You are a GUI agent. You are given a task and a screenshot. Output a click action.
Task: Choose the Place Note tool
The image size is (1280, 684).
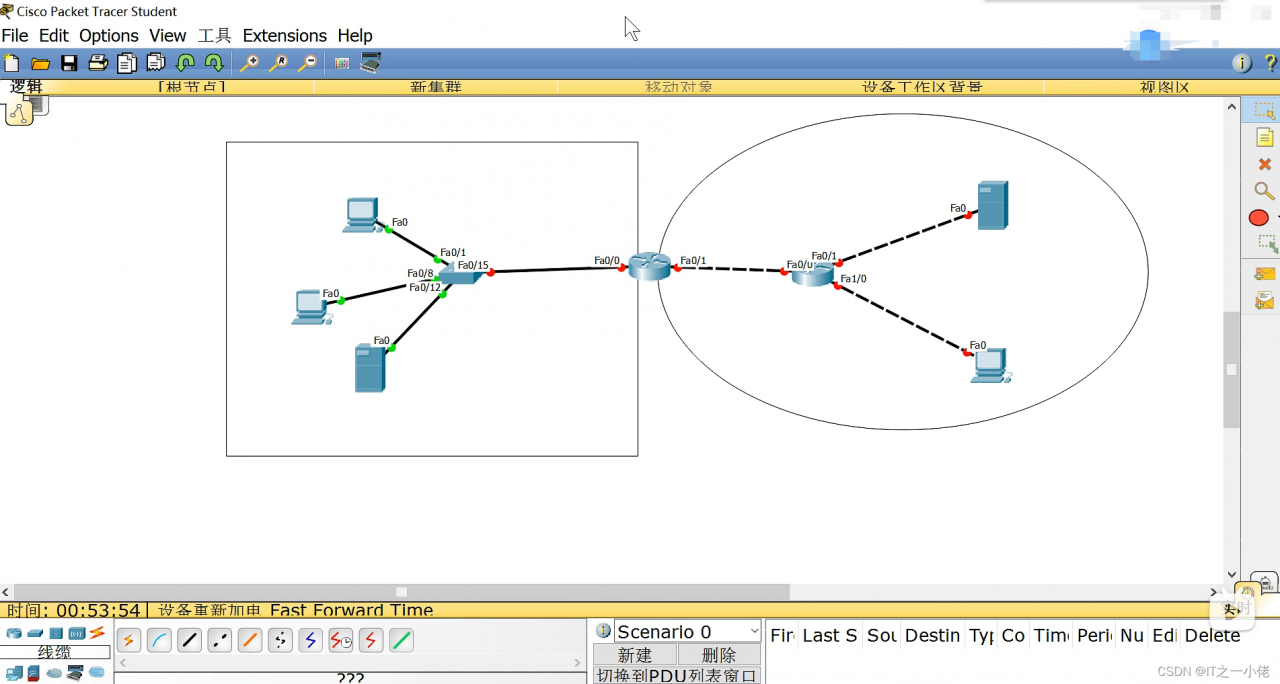1264,138
